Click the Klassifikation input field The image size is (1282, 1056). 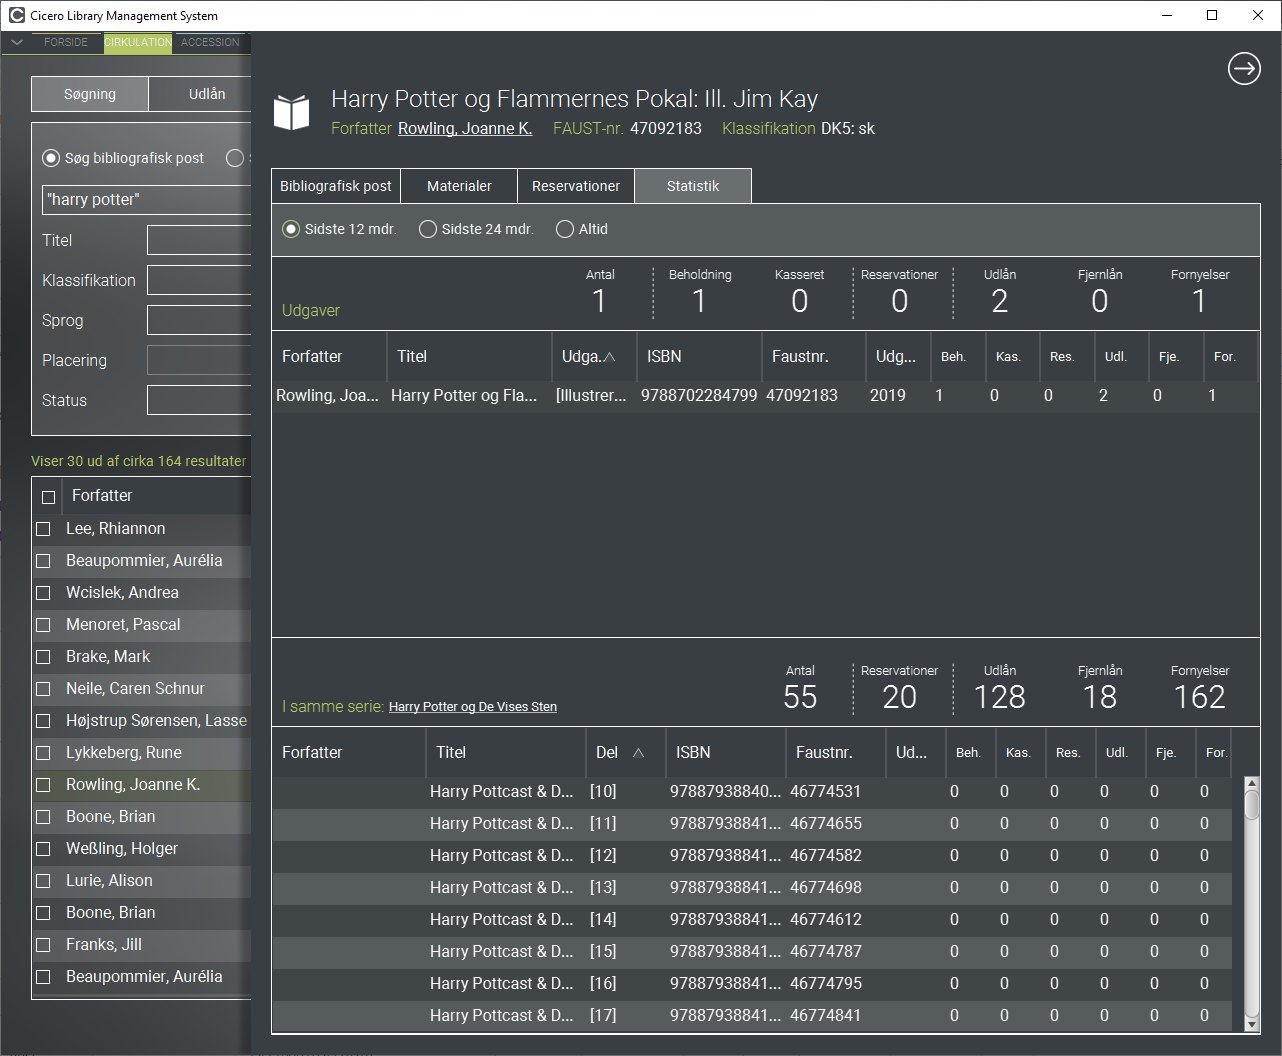click(199, 280)
